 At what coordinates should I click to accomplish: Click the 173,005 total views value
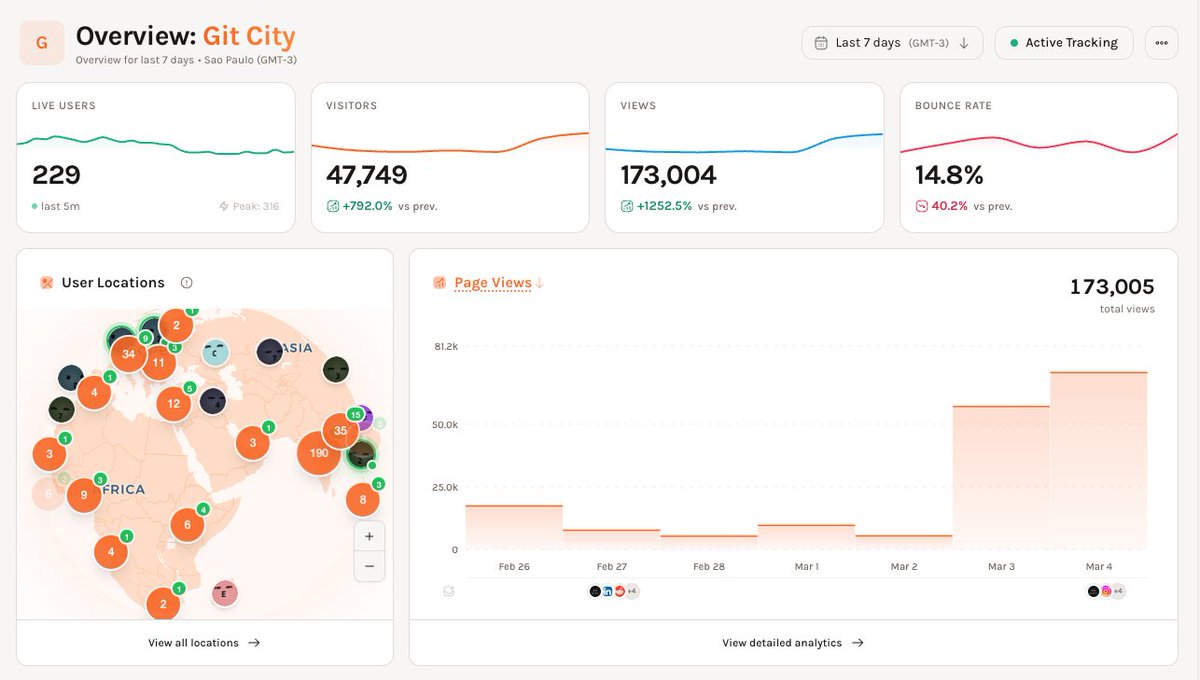point(1112,287)
